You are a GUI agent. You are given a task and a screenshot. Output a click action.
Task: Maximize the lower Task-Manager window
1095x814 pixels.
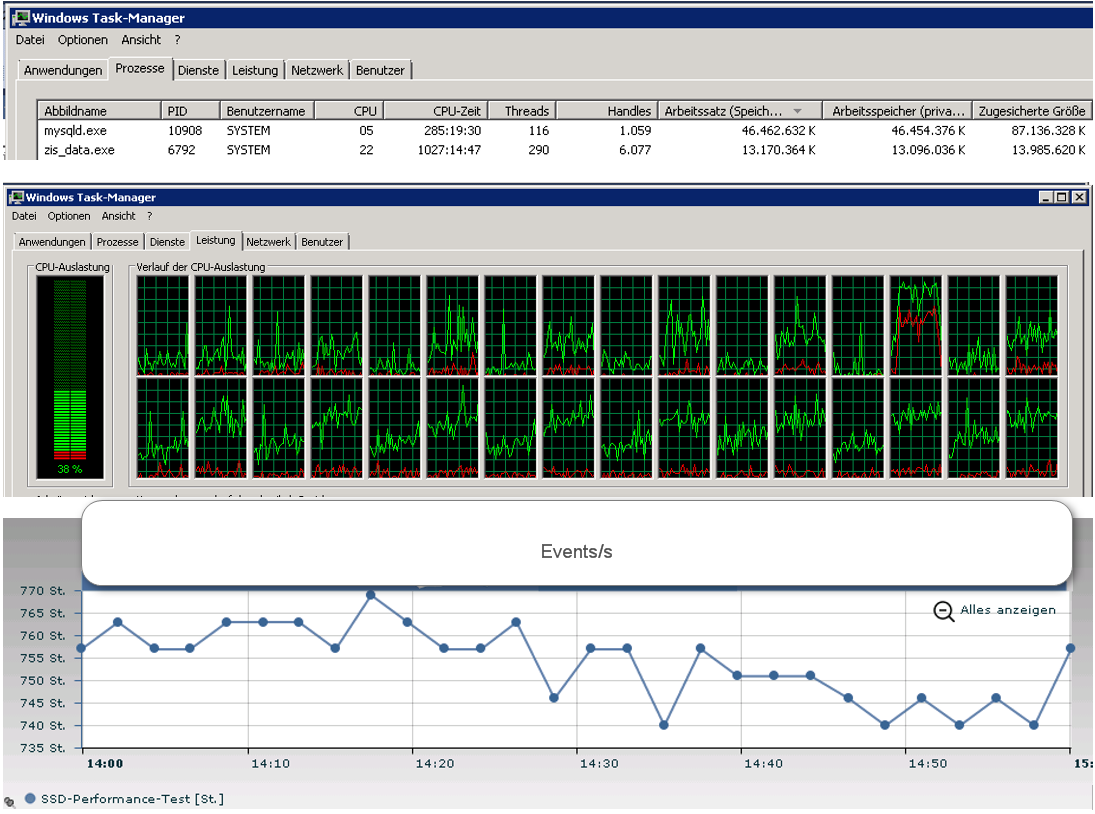(1062, 198)
